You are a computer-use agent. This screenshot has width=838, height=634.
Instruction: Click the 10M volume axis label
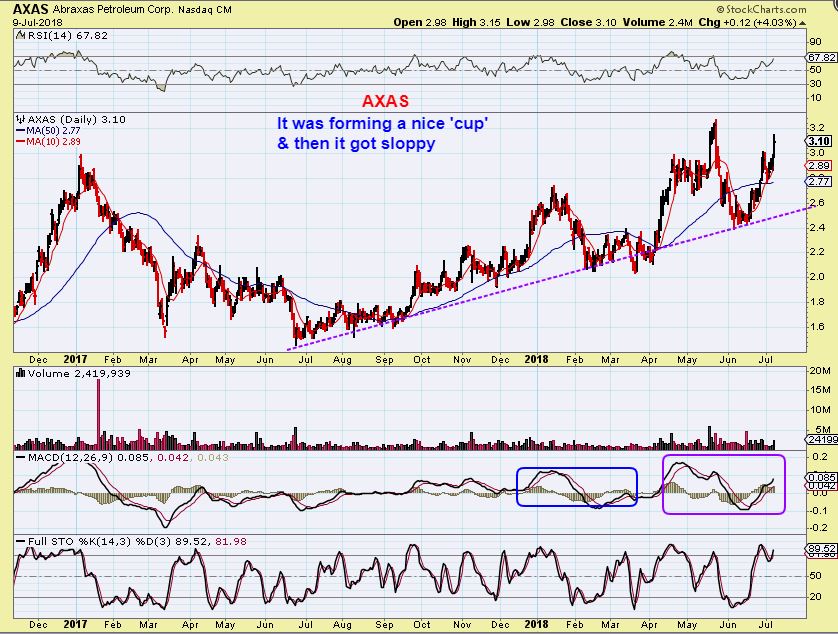820,410
